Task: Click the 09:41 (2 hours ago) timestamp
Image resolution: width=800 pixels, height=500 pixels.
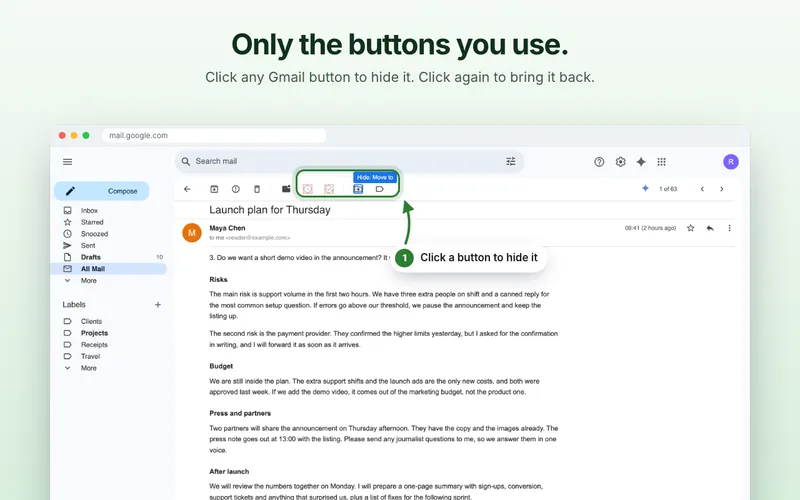Action: click(650, 228)
